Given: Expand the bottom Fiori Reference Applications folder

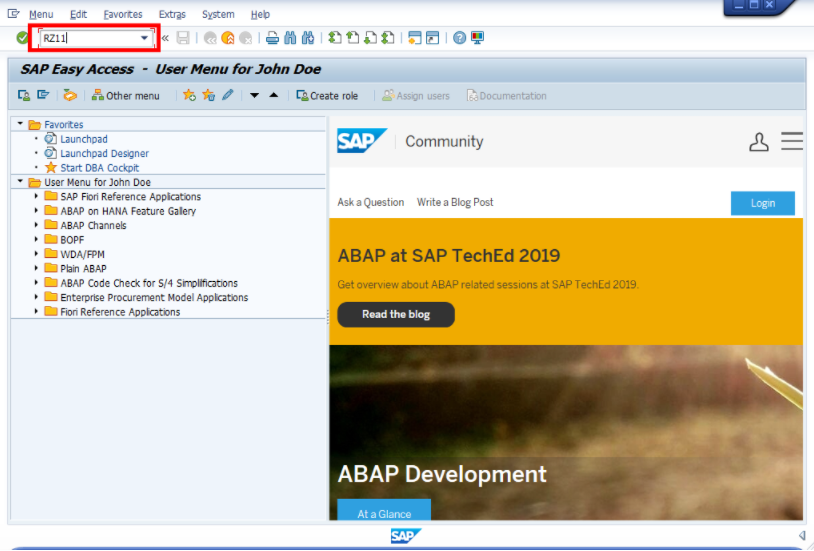Looking at the screenshot, I should [36, 311].
